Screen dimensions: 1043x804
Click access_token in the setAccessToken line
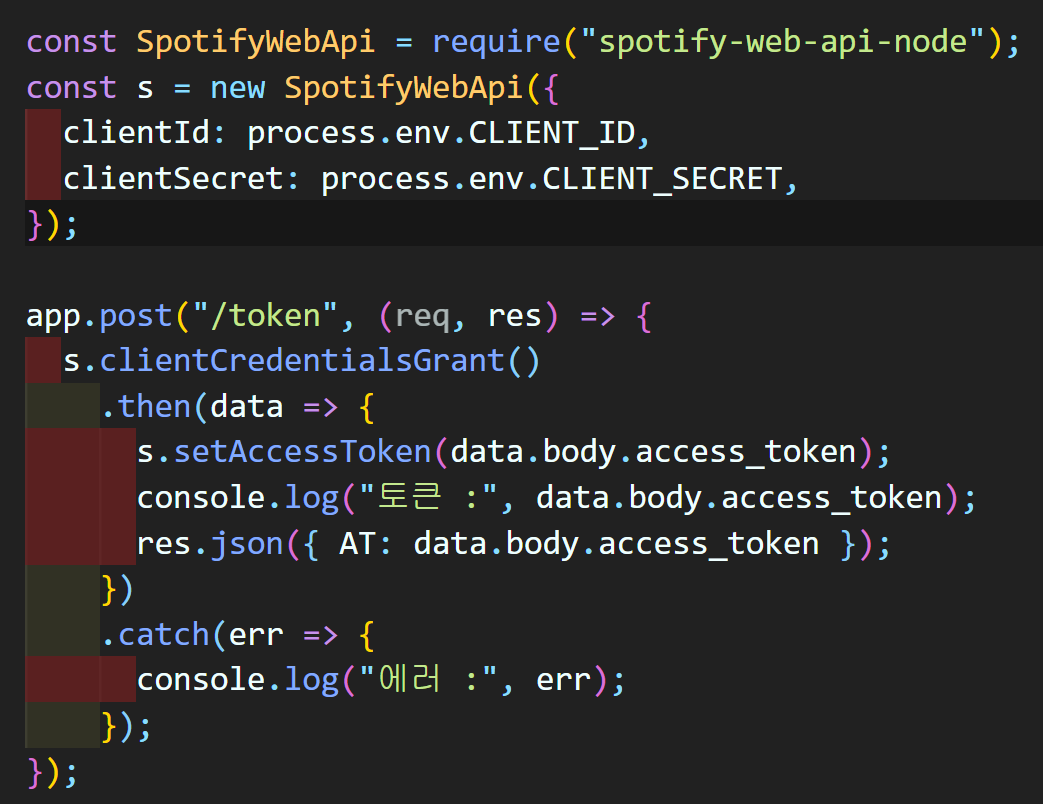coord(746,452)
